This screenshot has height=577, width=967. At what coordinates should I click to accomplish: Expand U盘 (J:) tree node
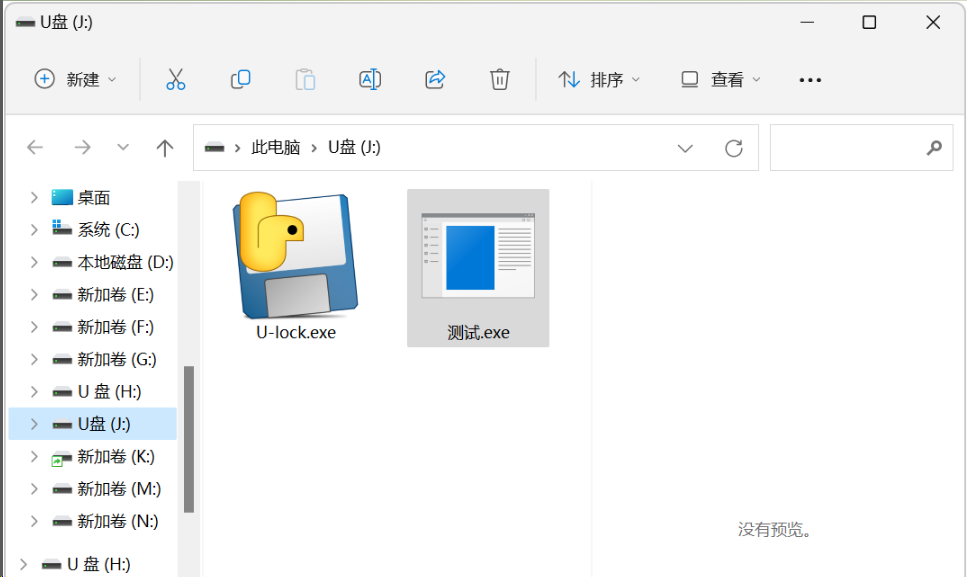coord(34,424)
